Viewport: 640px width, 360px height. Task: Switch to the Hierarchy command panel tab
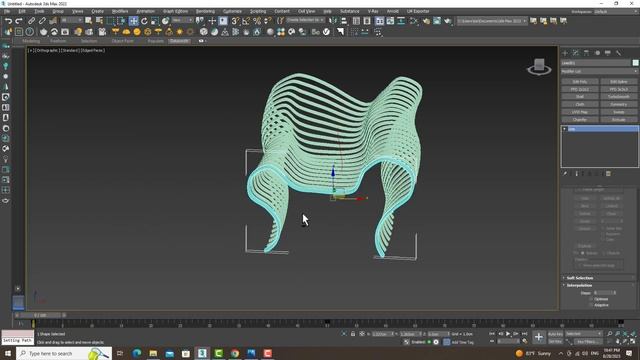586,53
